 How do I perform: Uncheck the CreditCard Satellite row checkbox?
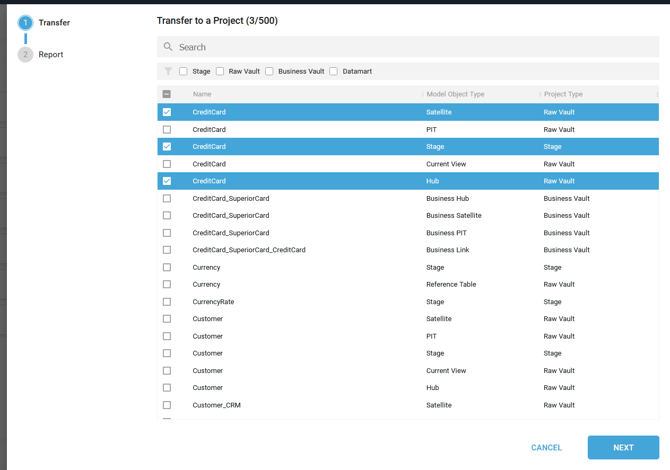point(167,112)
